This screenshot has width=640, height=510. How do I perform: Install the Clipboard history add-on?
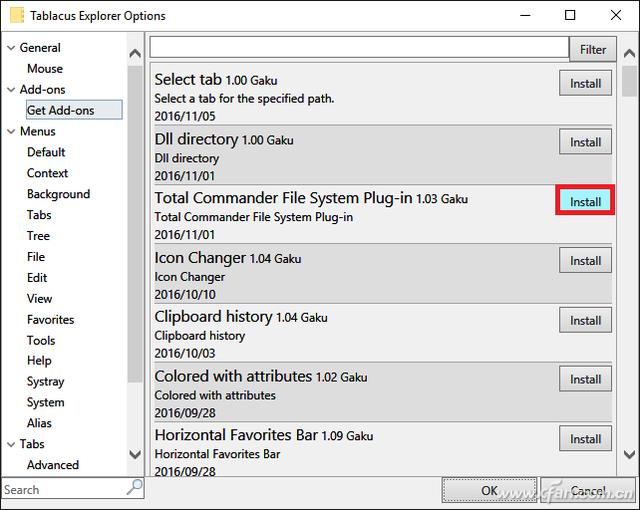point(585,320)
